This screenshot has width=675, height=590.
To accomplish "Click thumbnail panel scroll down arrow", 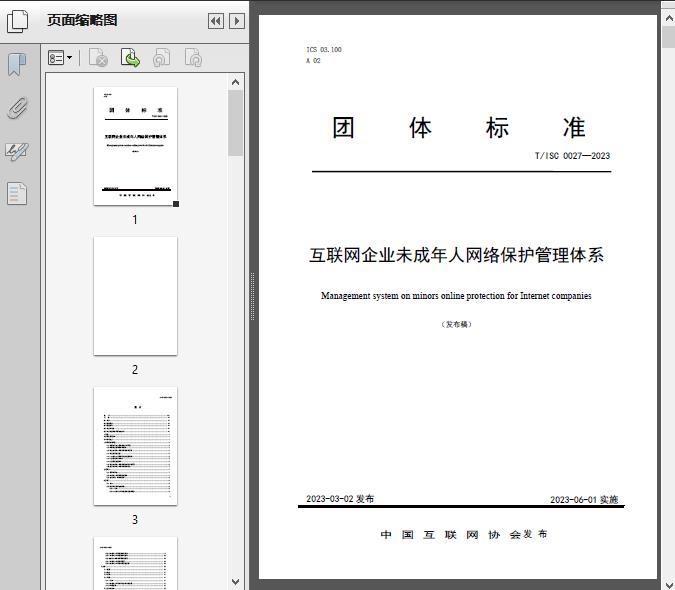I will click(235, 582).
